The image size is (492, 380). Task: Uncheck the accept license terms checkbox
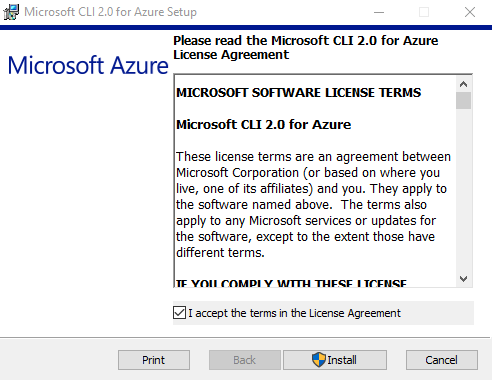tap(179, 313)
